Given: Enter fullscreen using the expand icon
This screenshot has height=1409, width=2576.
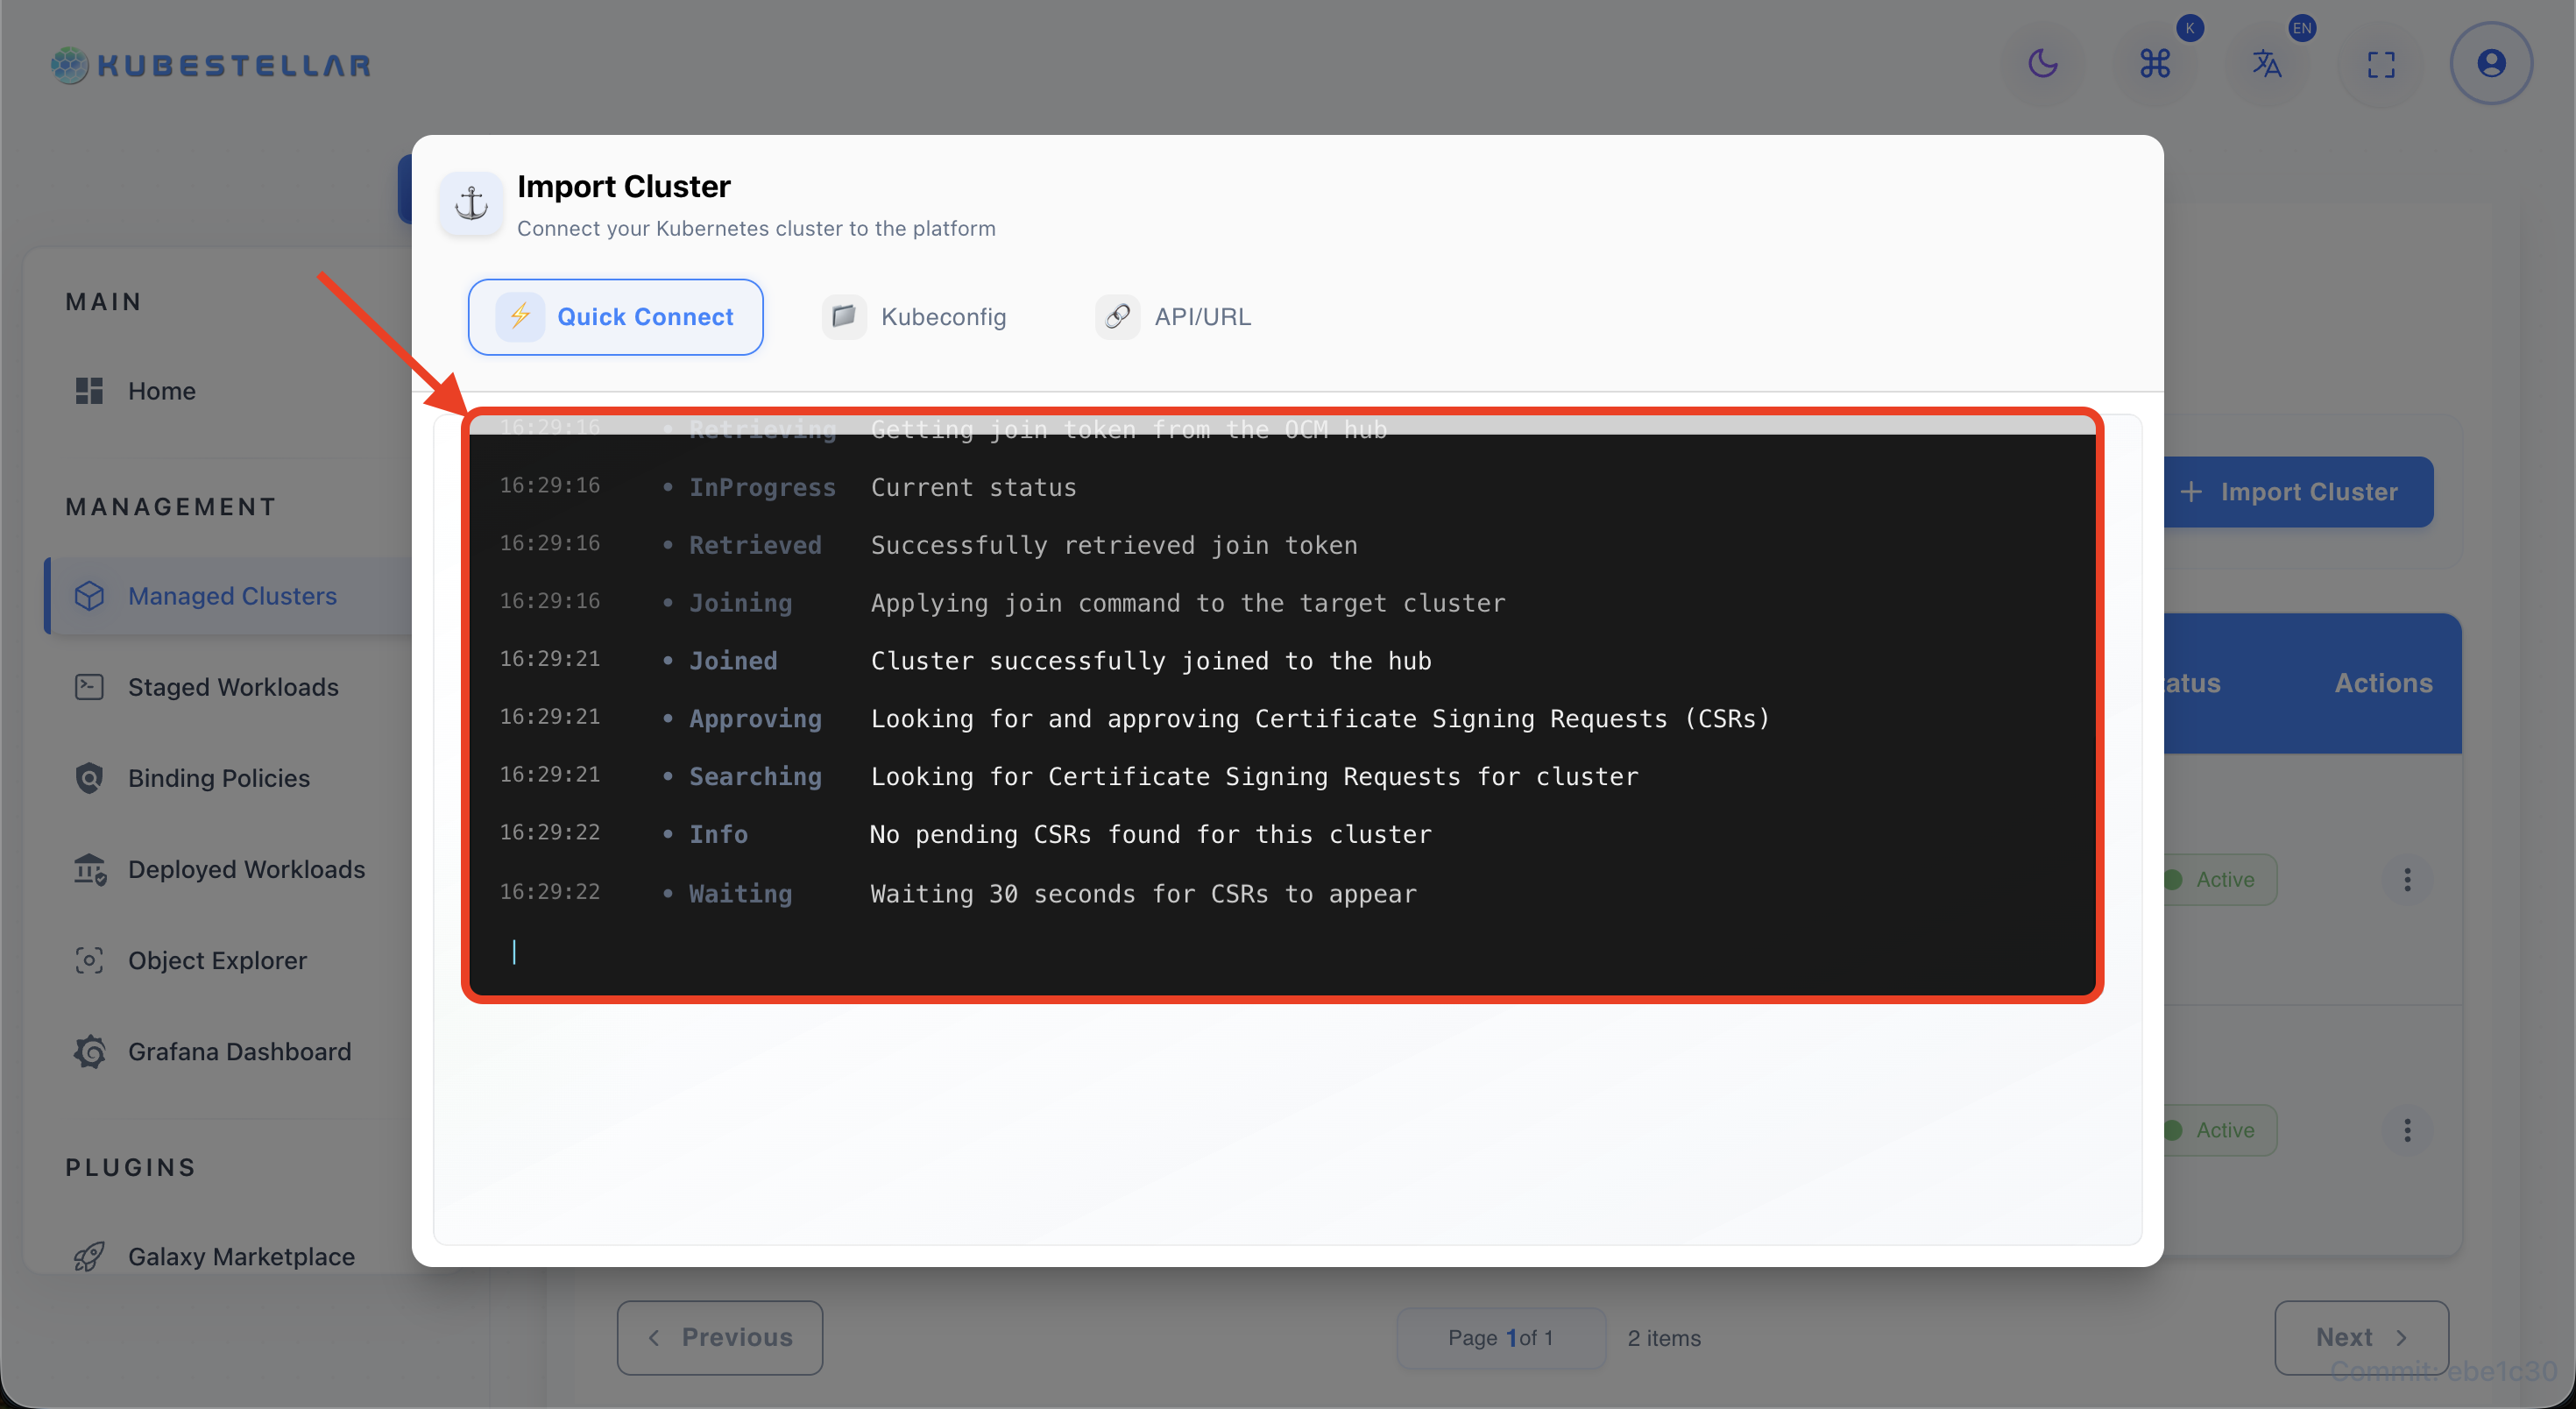Looking at the screenshot, I should (x=2381, y=63).
